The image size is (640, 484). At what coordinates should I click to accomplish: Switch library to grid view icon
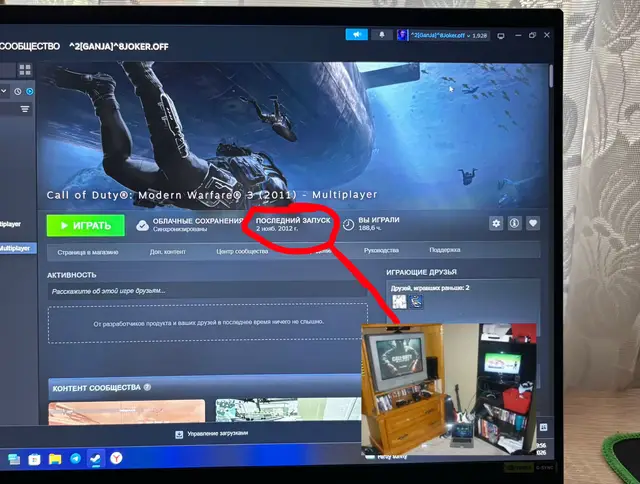pyautogui.click(x=25, y=70)
